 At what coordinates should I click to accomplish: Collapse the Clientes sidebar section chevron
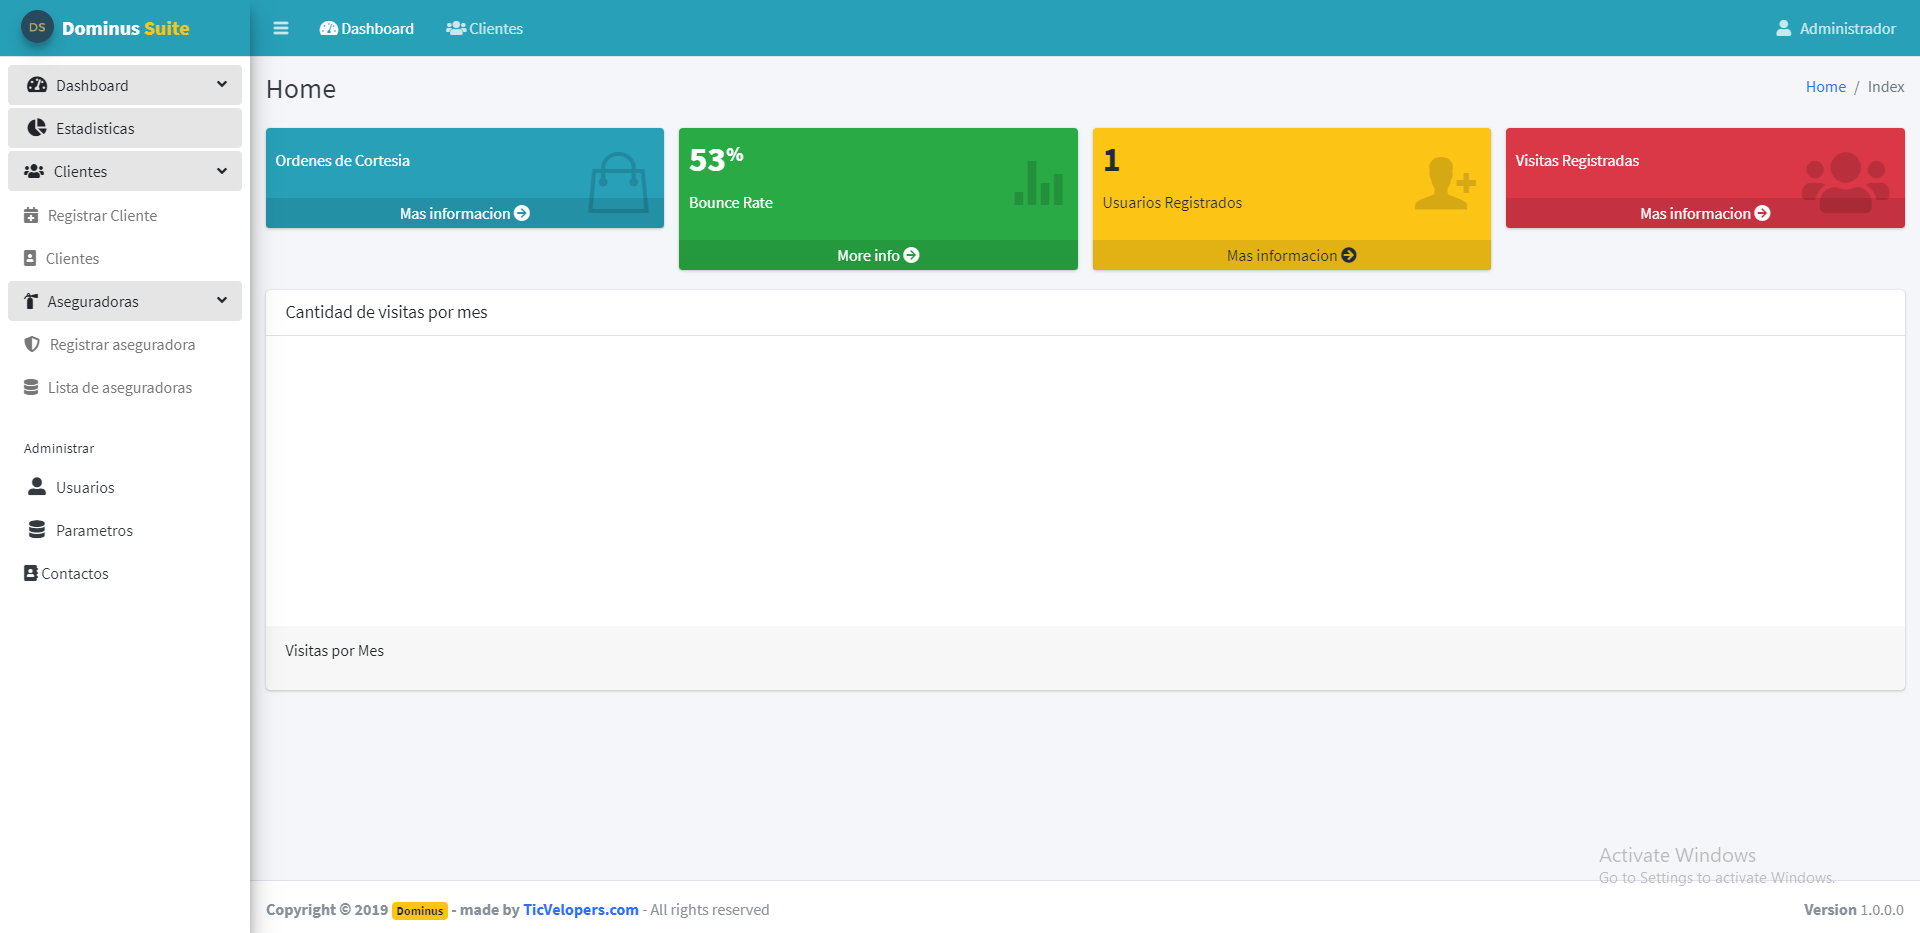coord(222,171)
